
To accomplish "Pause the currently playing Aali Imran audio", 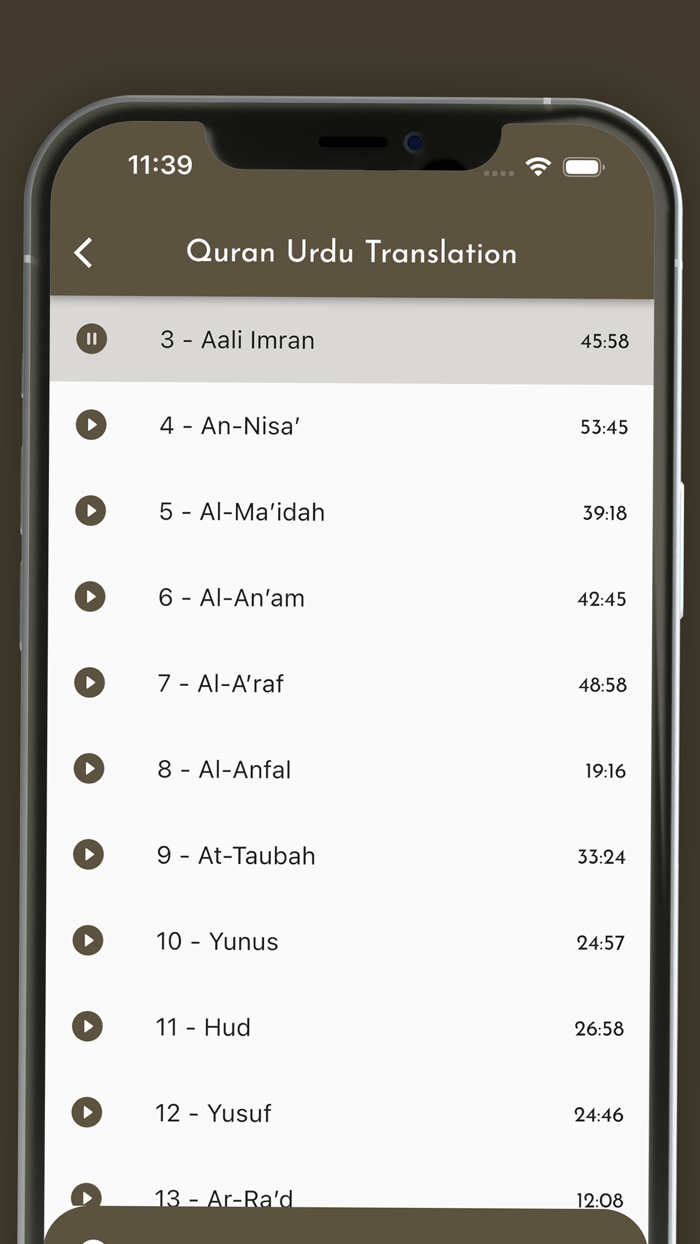I will pyautogui.click(x=91, y=339).
